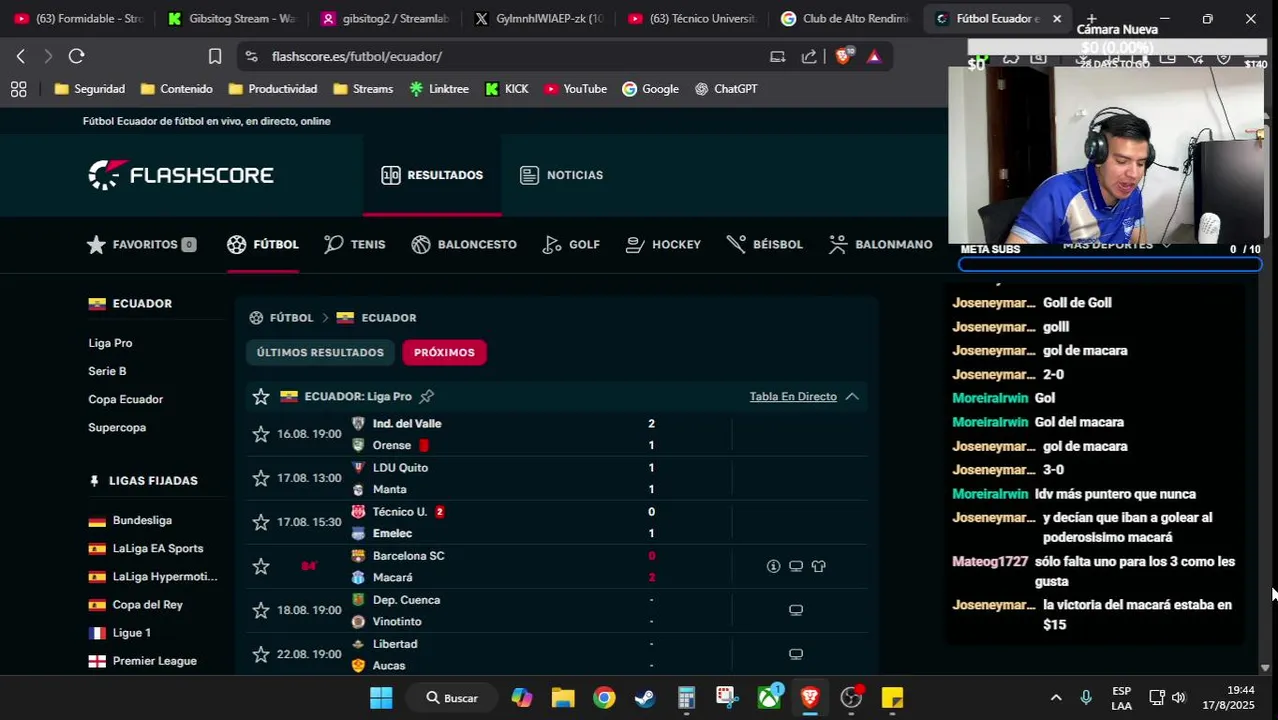The width and height of the screenshot is (1278, 720).
Task: Open Linktree bookmark
Action: pos(439,89)
